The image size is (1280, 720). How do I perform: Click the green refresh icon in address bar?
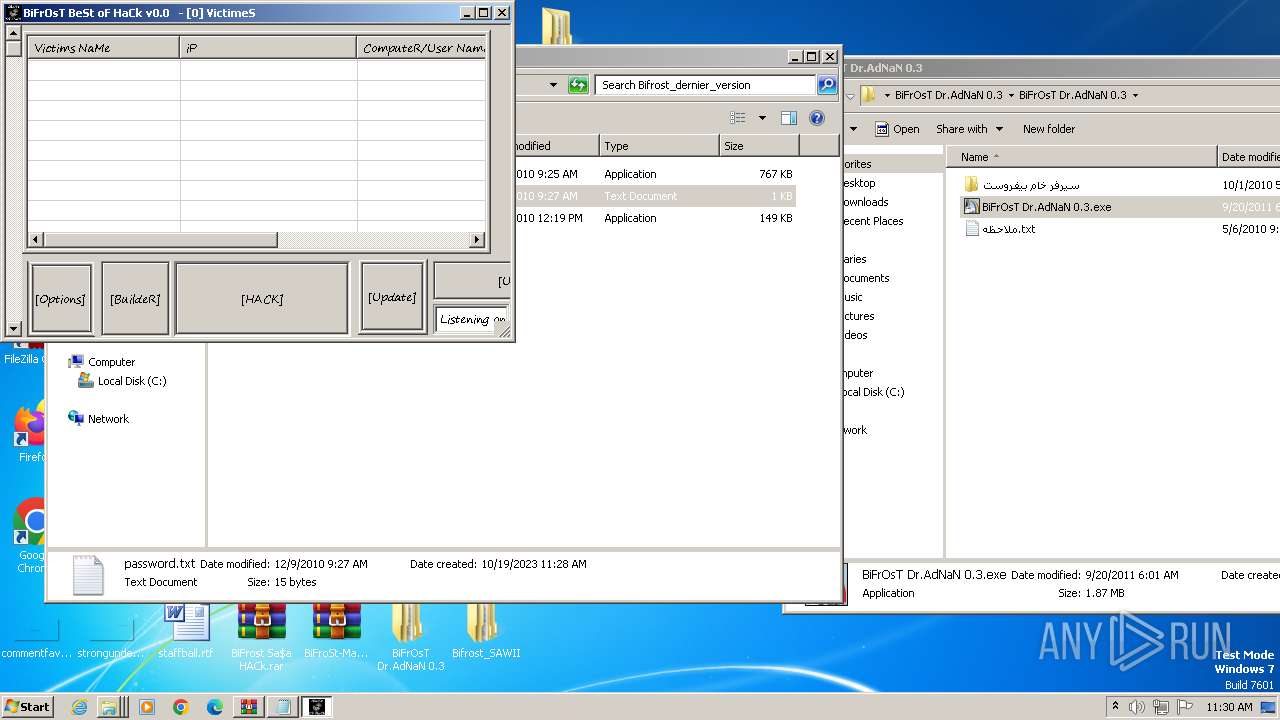coord(578,85)
